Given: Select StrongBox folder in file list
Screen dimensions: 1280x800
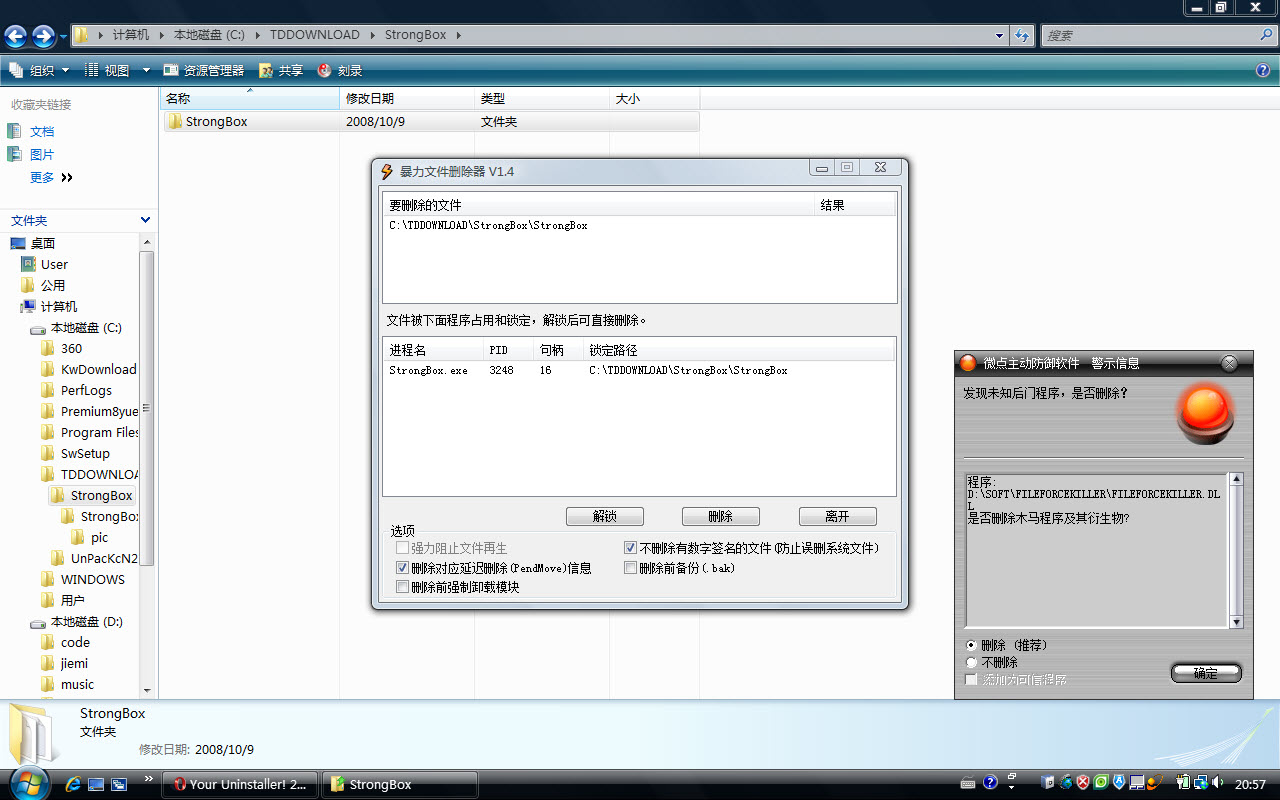Looking at the screenshot, I should (x=430, y=121).
